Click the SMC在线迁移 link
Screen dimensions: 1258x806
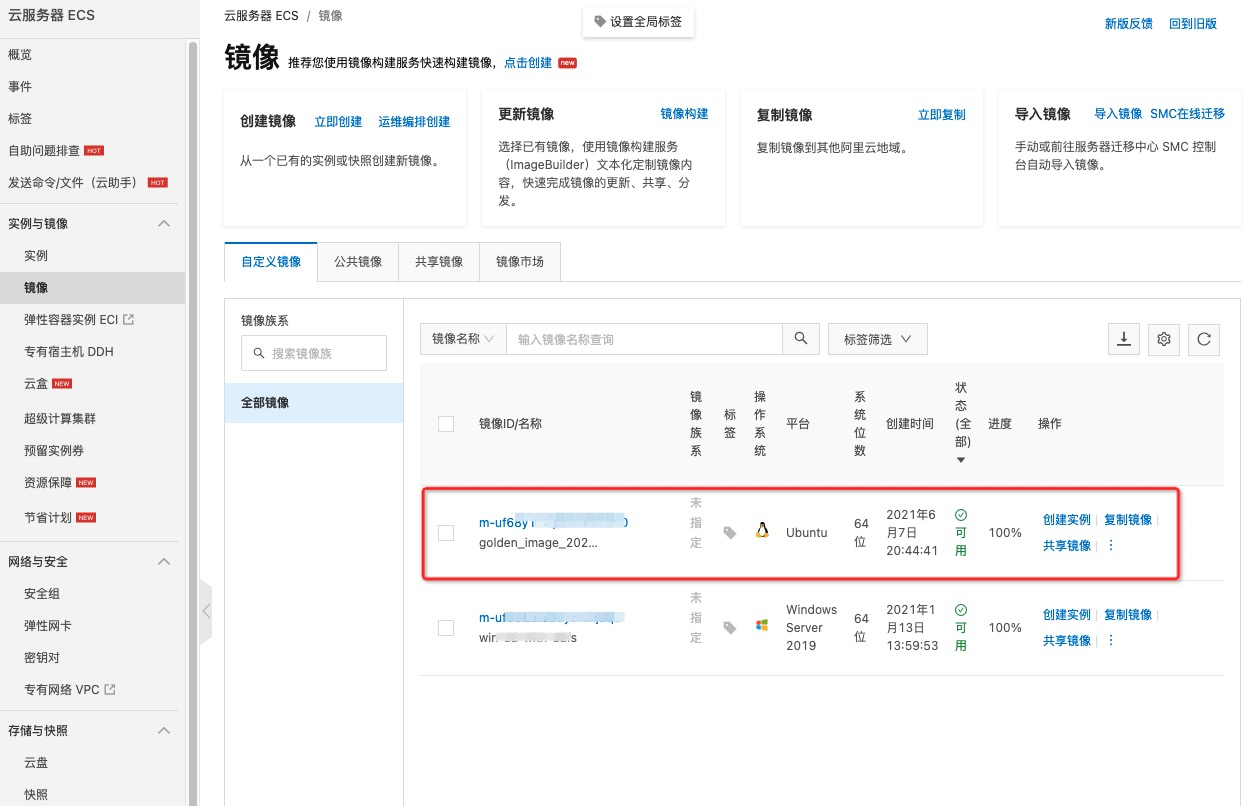click(1188, 114)
